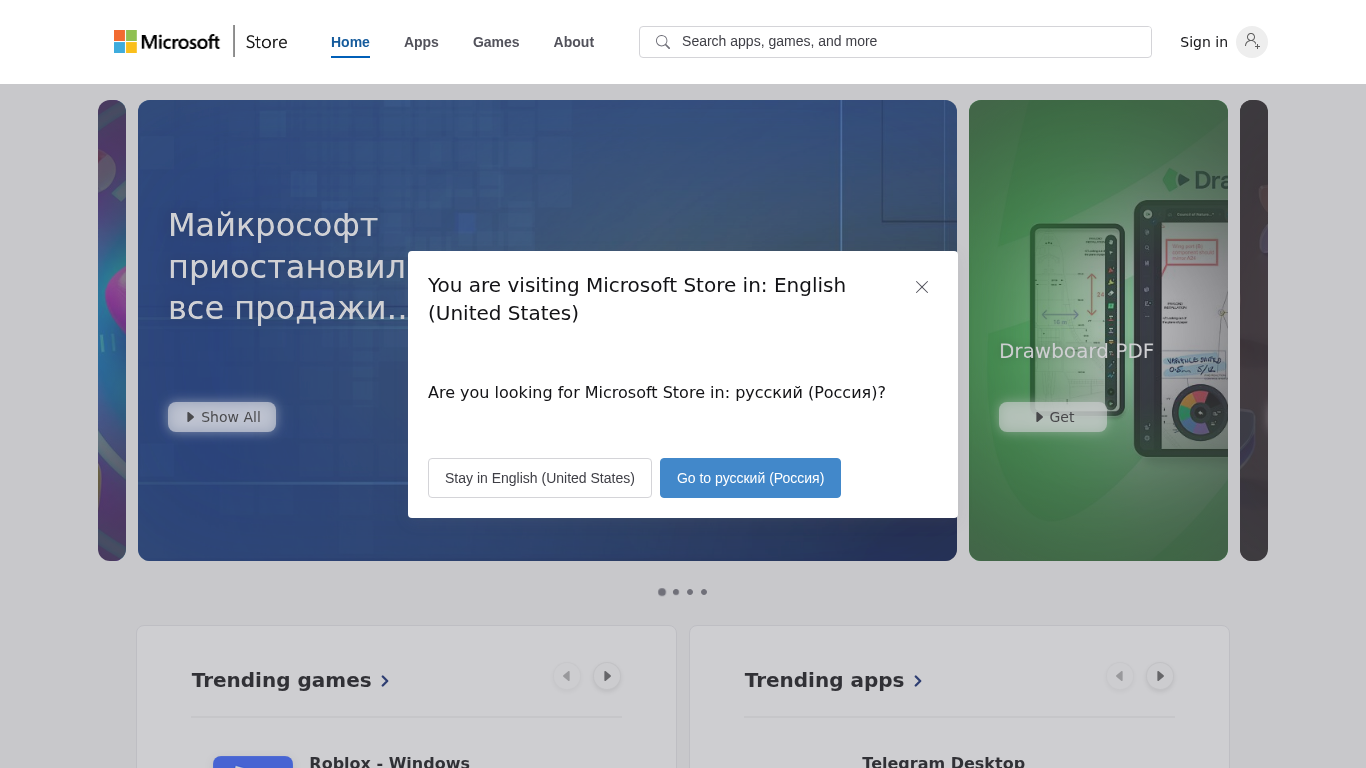Click Get for Drawboard PDF
The width and height of the screenshot is (1366, 768).
1053,417
